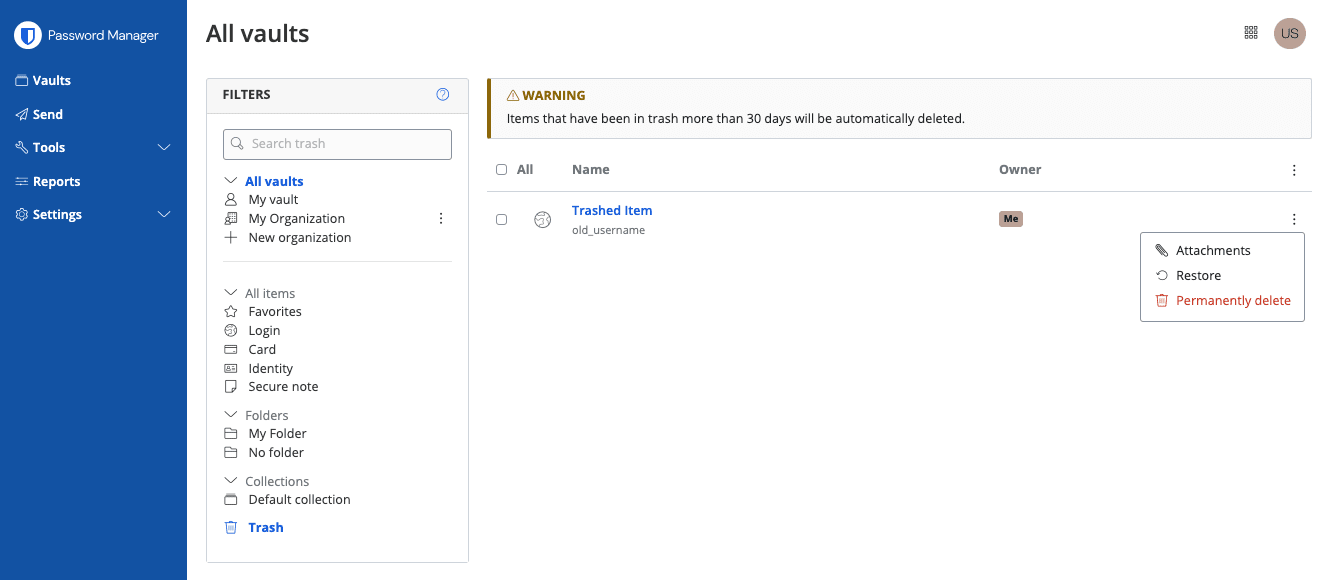Open the table header options menu

click(1294, 170)
